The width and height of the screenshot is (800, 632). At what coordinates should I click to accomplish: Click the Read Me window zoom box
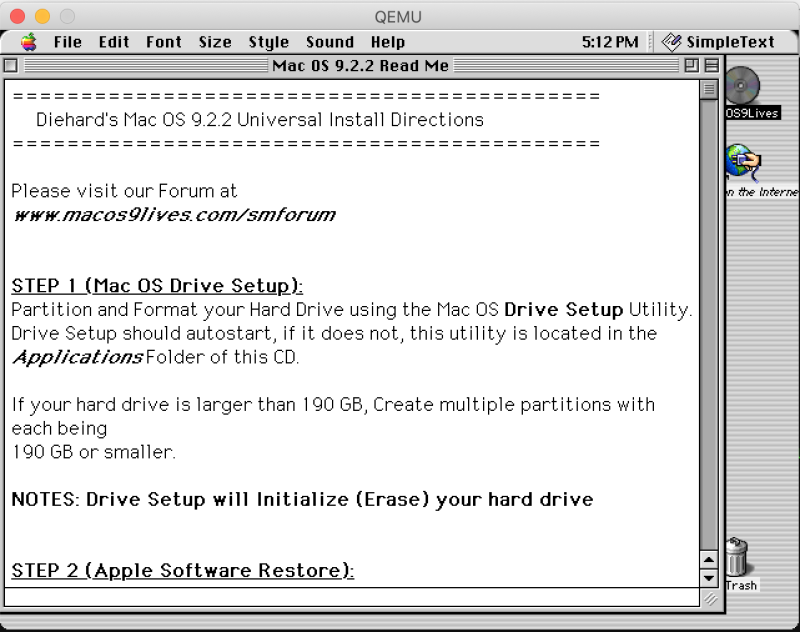pos(692,65)
